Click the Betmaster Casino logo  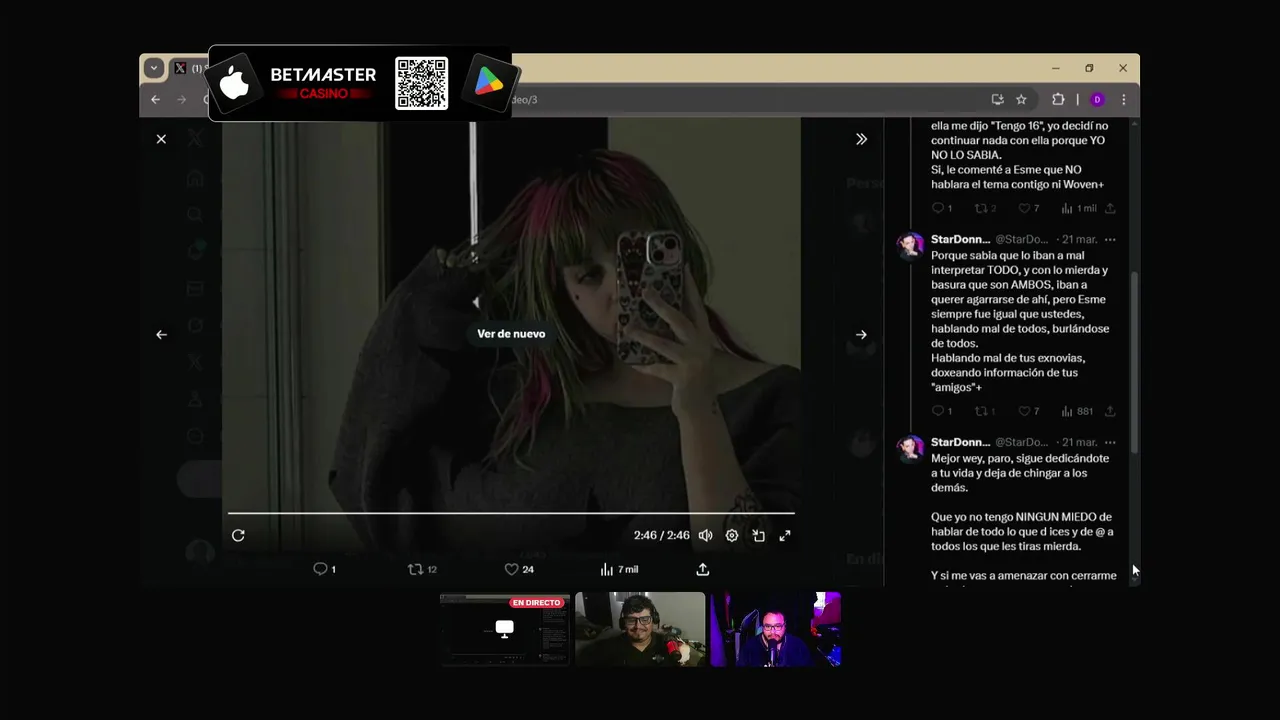(x=323, y=83)
